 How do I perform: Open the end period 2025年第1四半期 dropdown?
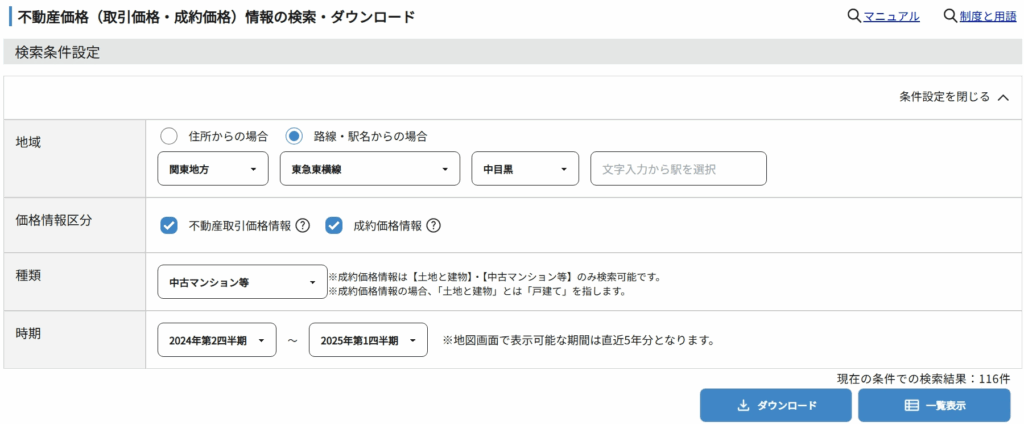(368, 340)
